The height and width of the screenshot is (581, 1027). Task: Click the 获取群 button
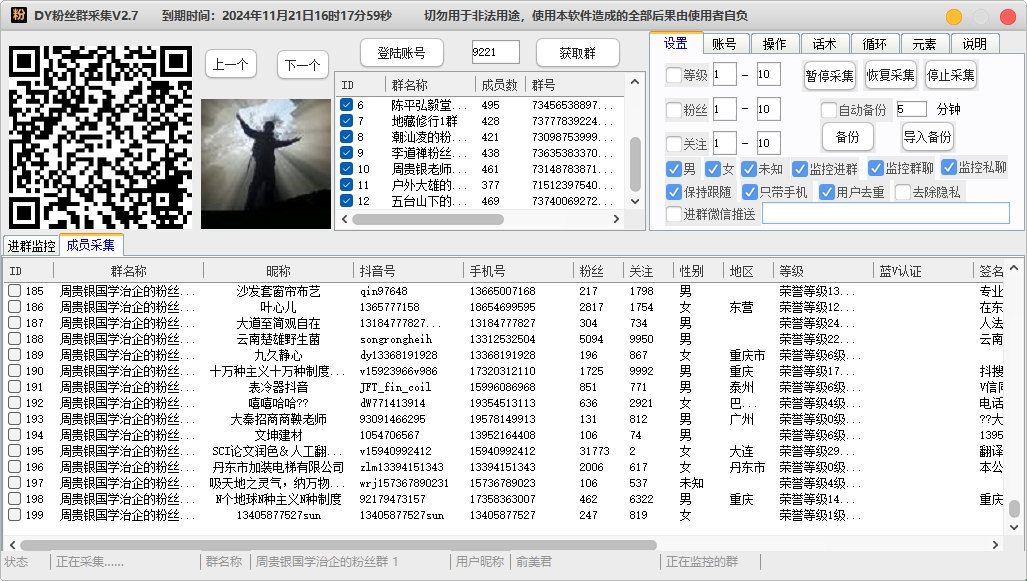click(x=578, y=53)
